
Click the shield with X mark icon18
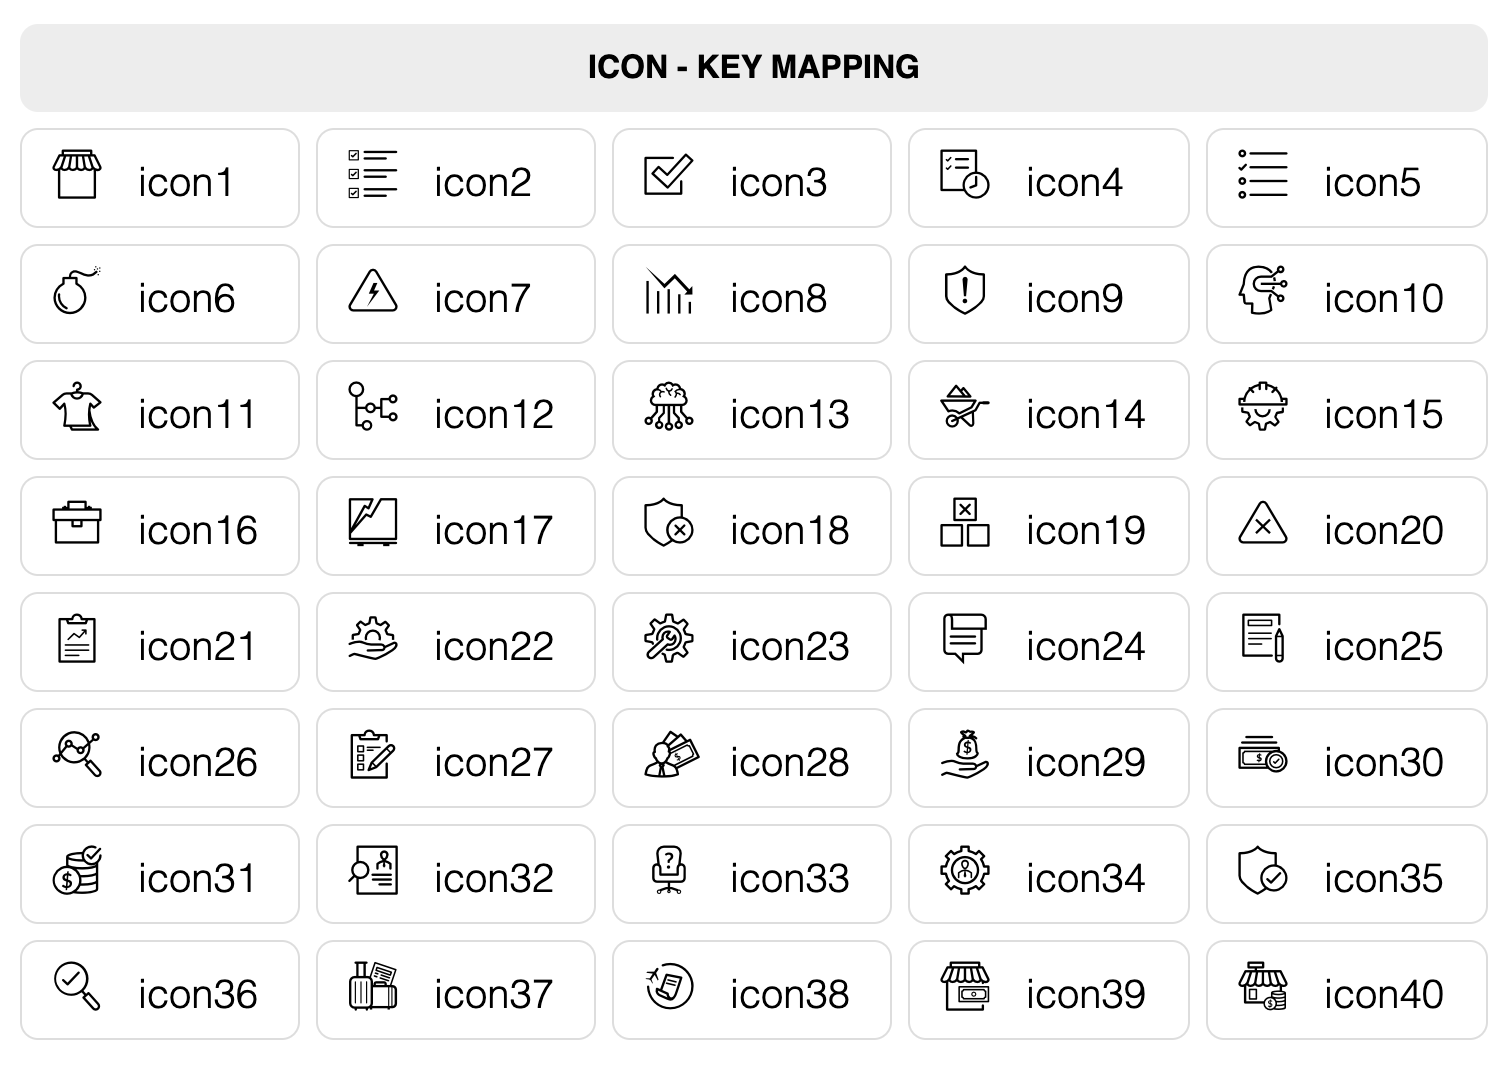[669, 523]
